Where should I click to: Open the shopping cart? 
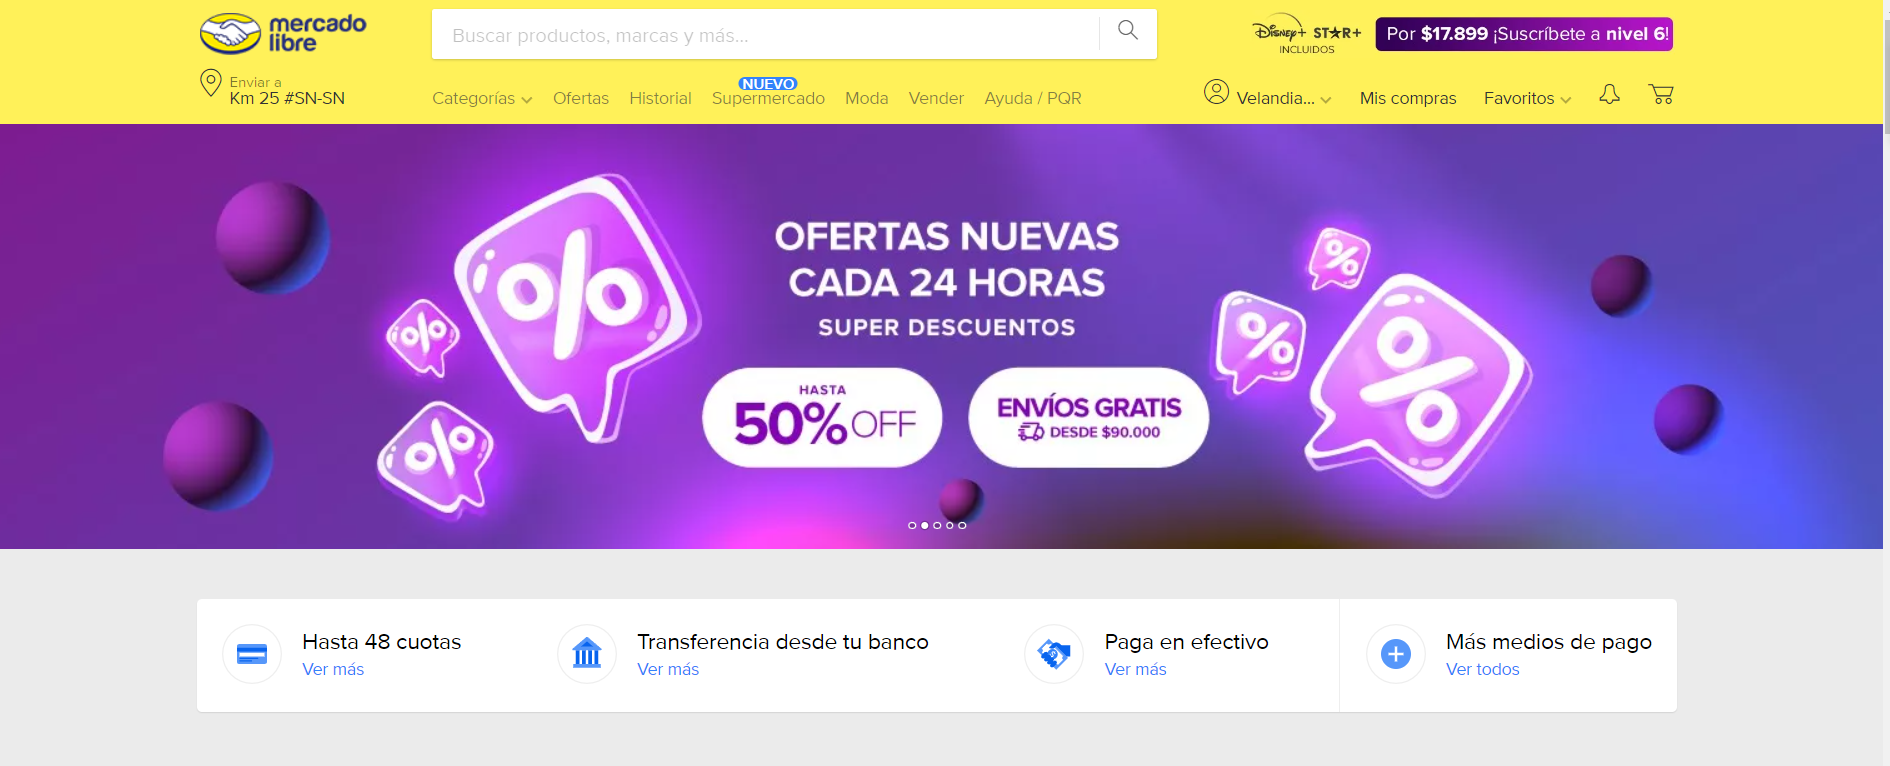[1661, 94]
